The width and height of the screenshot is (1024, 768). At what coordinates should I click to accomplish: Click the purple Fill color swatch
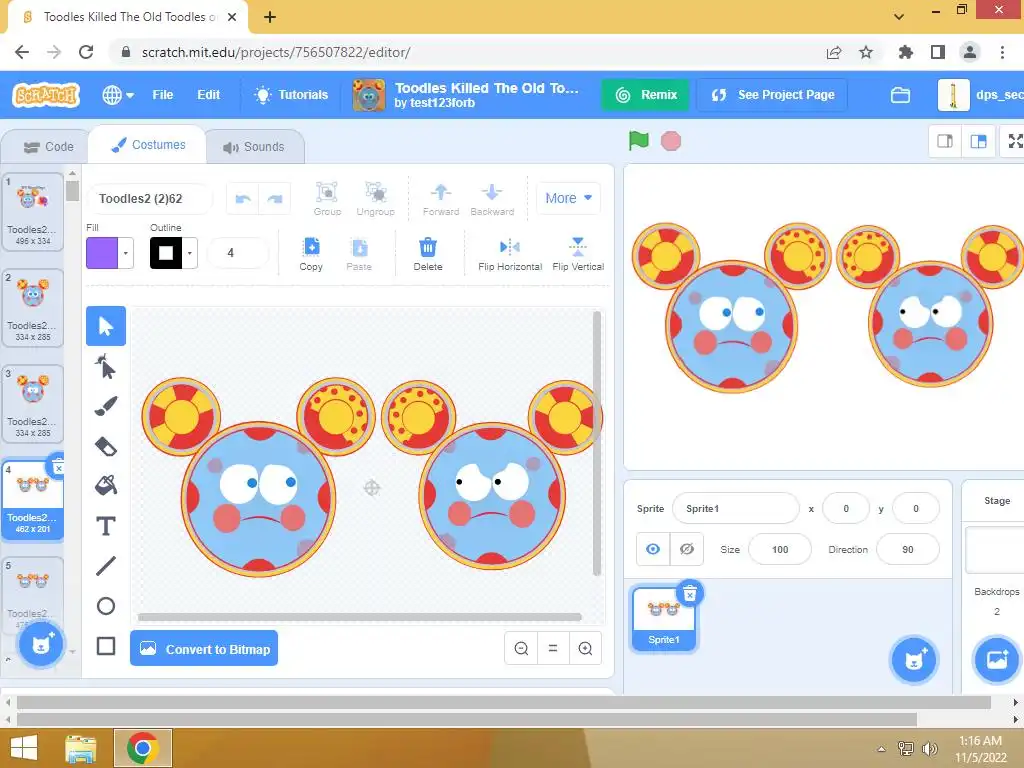tap(102, 253)
